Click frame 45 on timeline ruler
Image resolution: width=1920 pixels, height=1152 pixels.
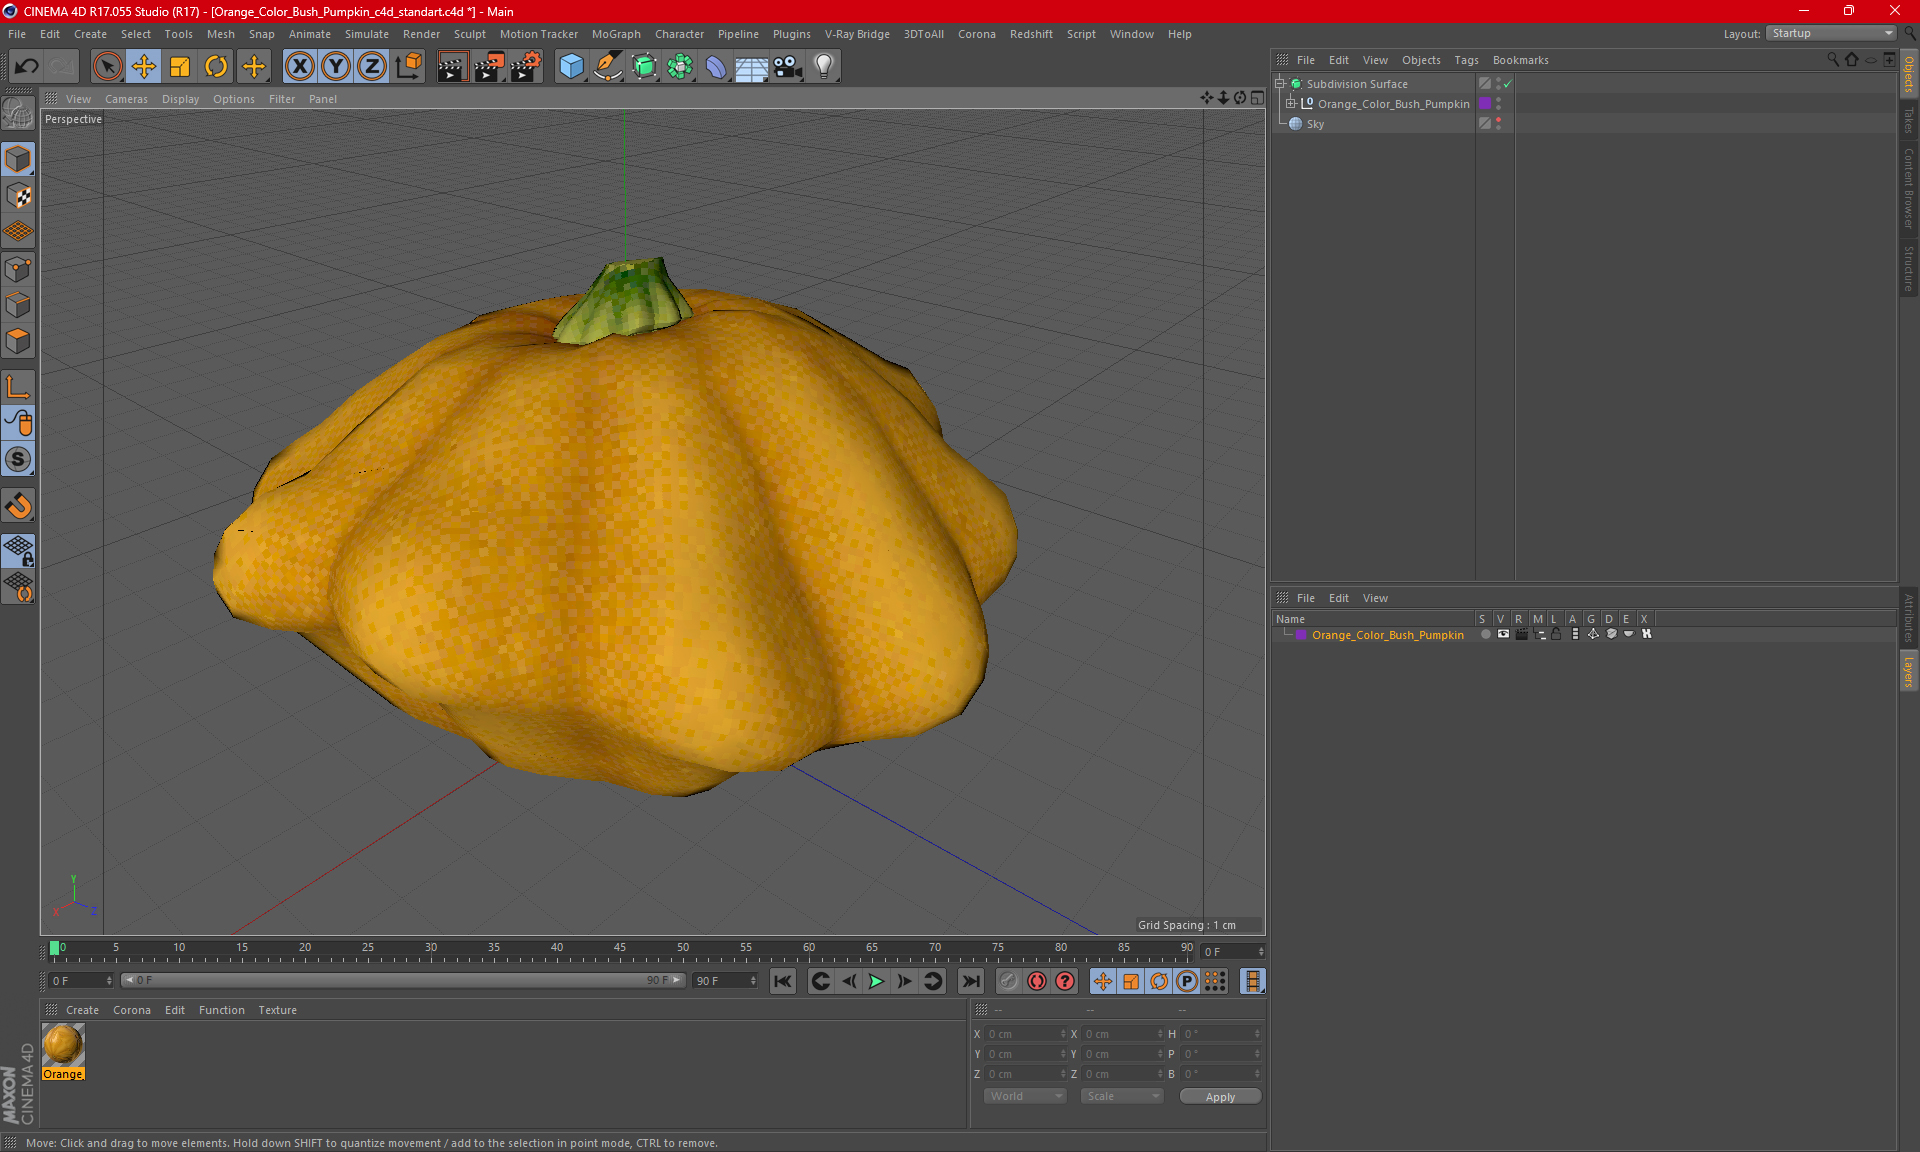(x=620, y=948)
